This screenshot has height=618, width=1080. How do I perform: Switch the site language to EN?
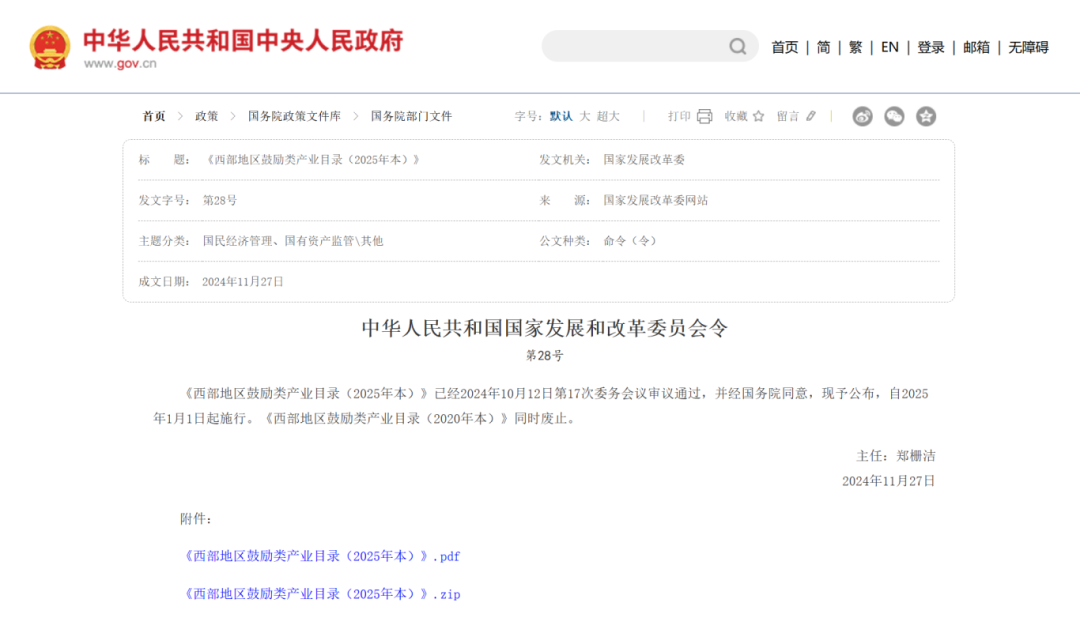889,47
